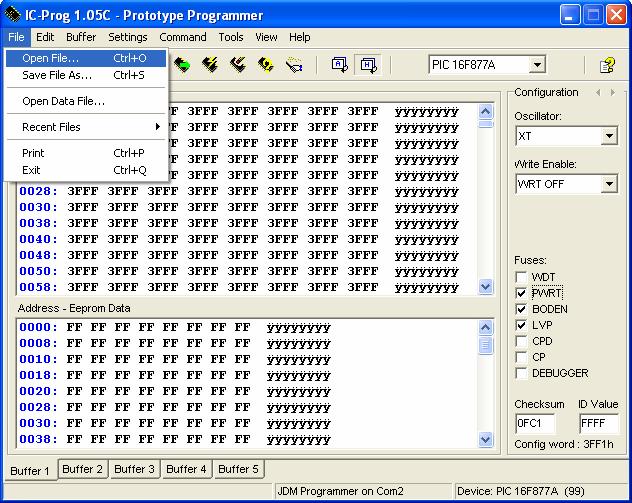Screen dimensions: 632x503
Task: Enable the CP code protect checkbox
Action: click(x=521, y=358)
